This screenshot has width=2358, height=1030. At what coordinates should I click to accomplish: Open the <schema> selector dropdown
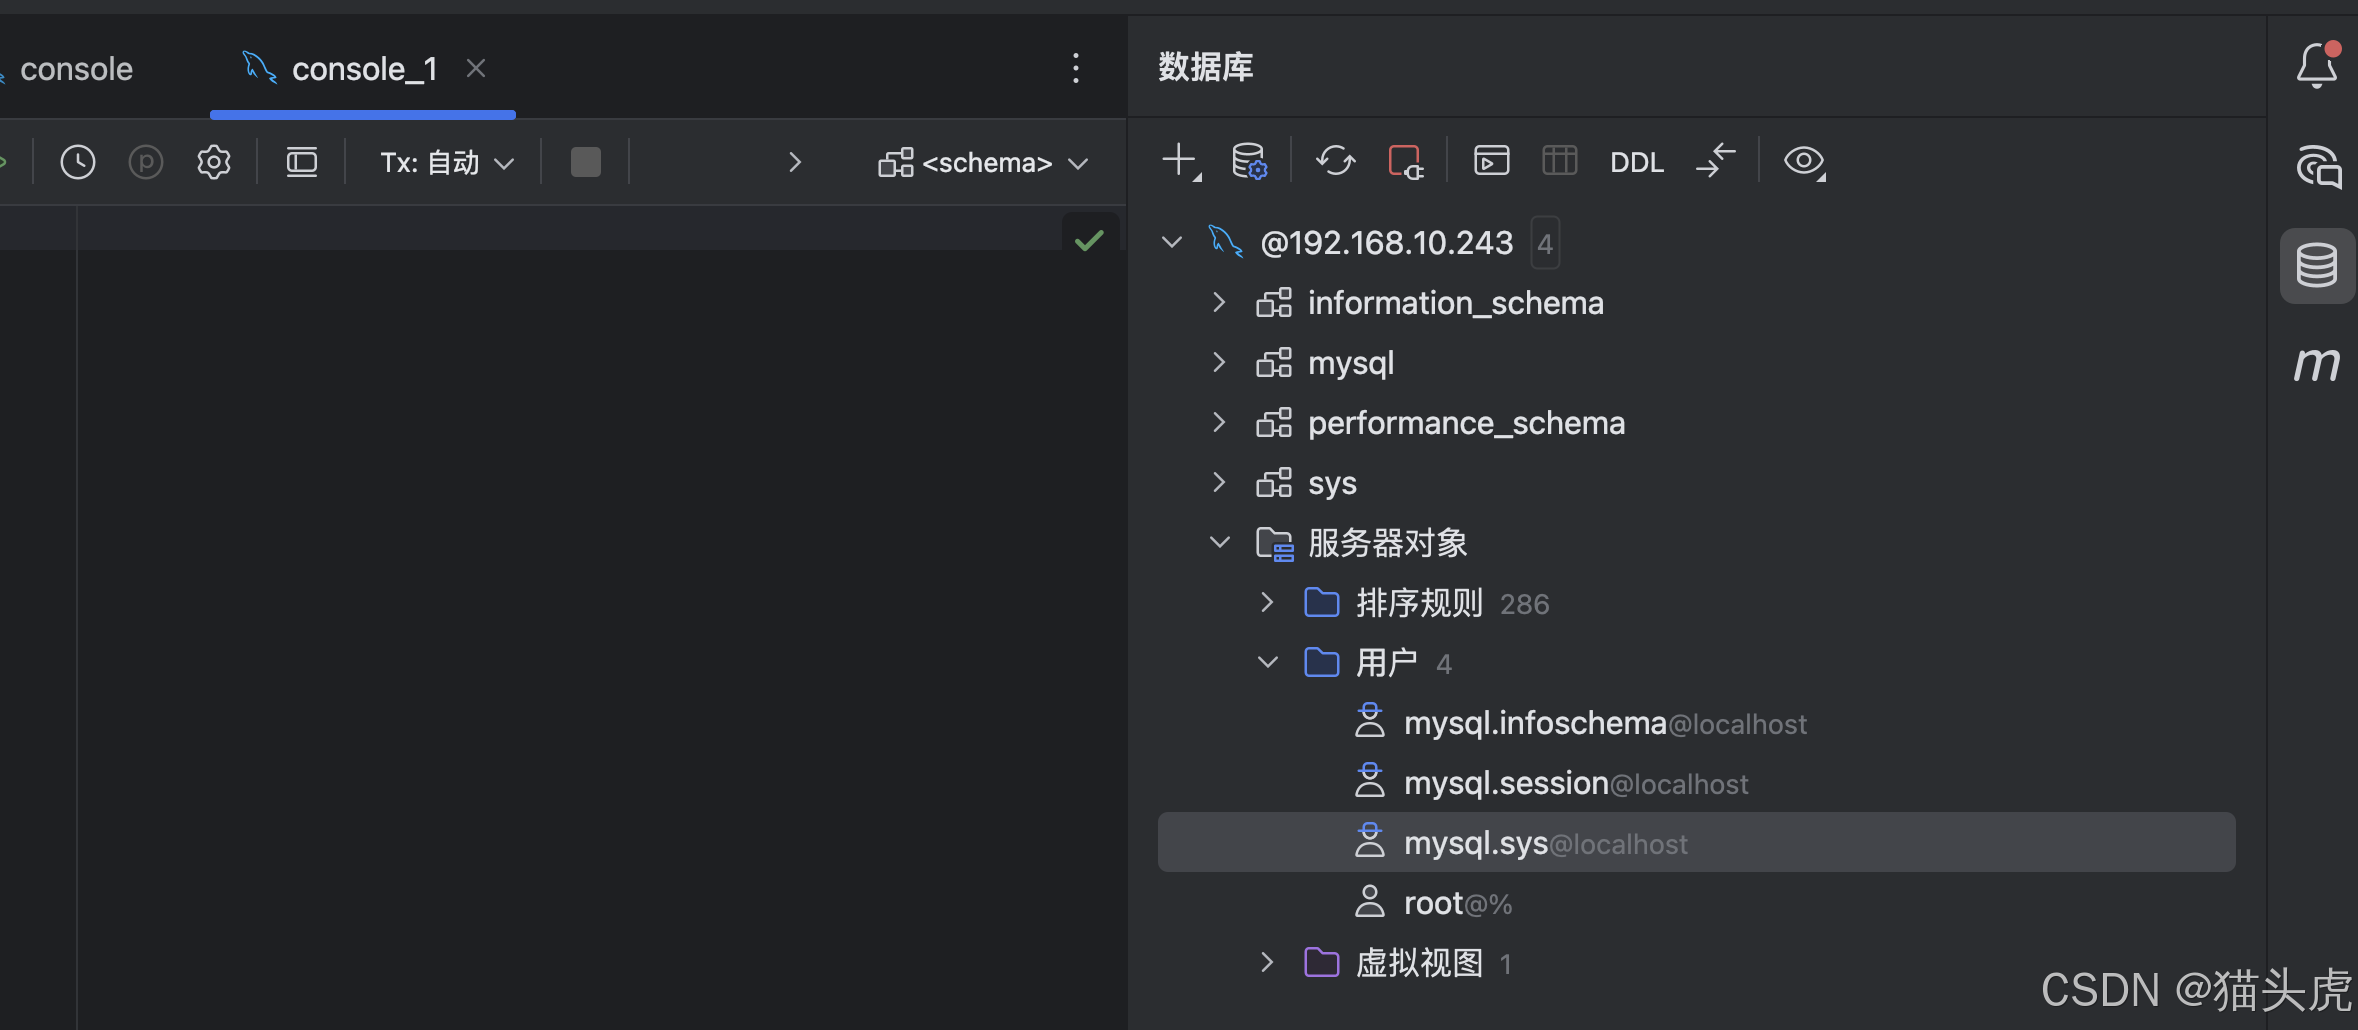(x=983, y=163)
